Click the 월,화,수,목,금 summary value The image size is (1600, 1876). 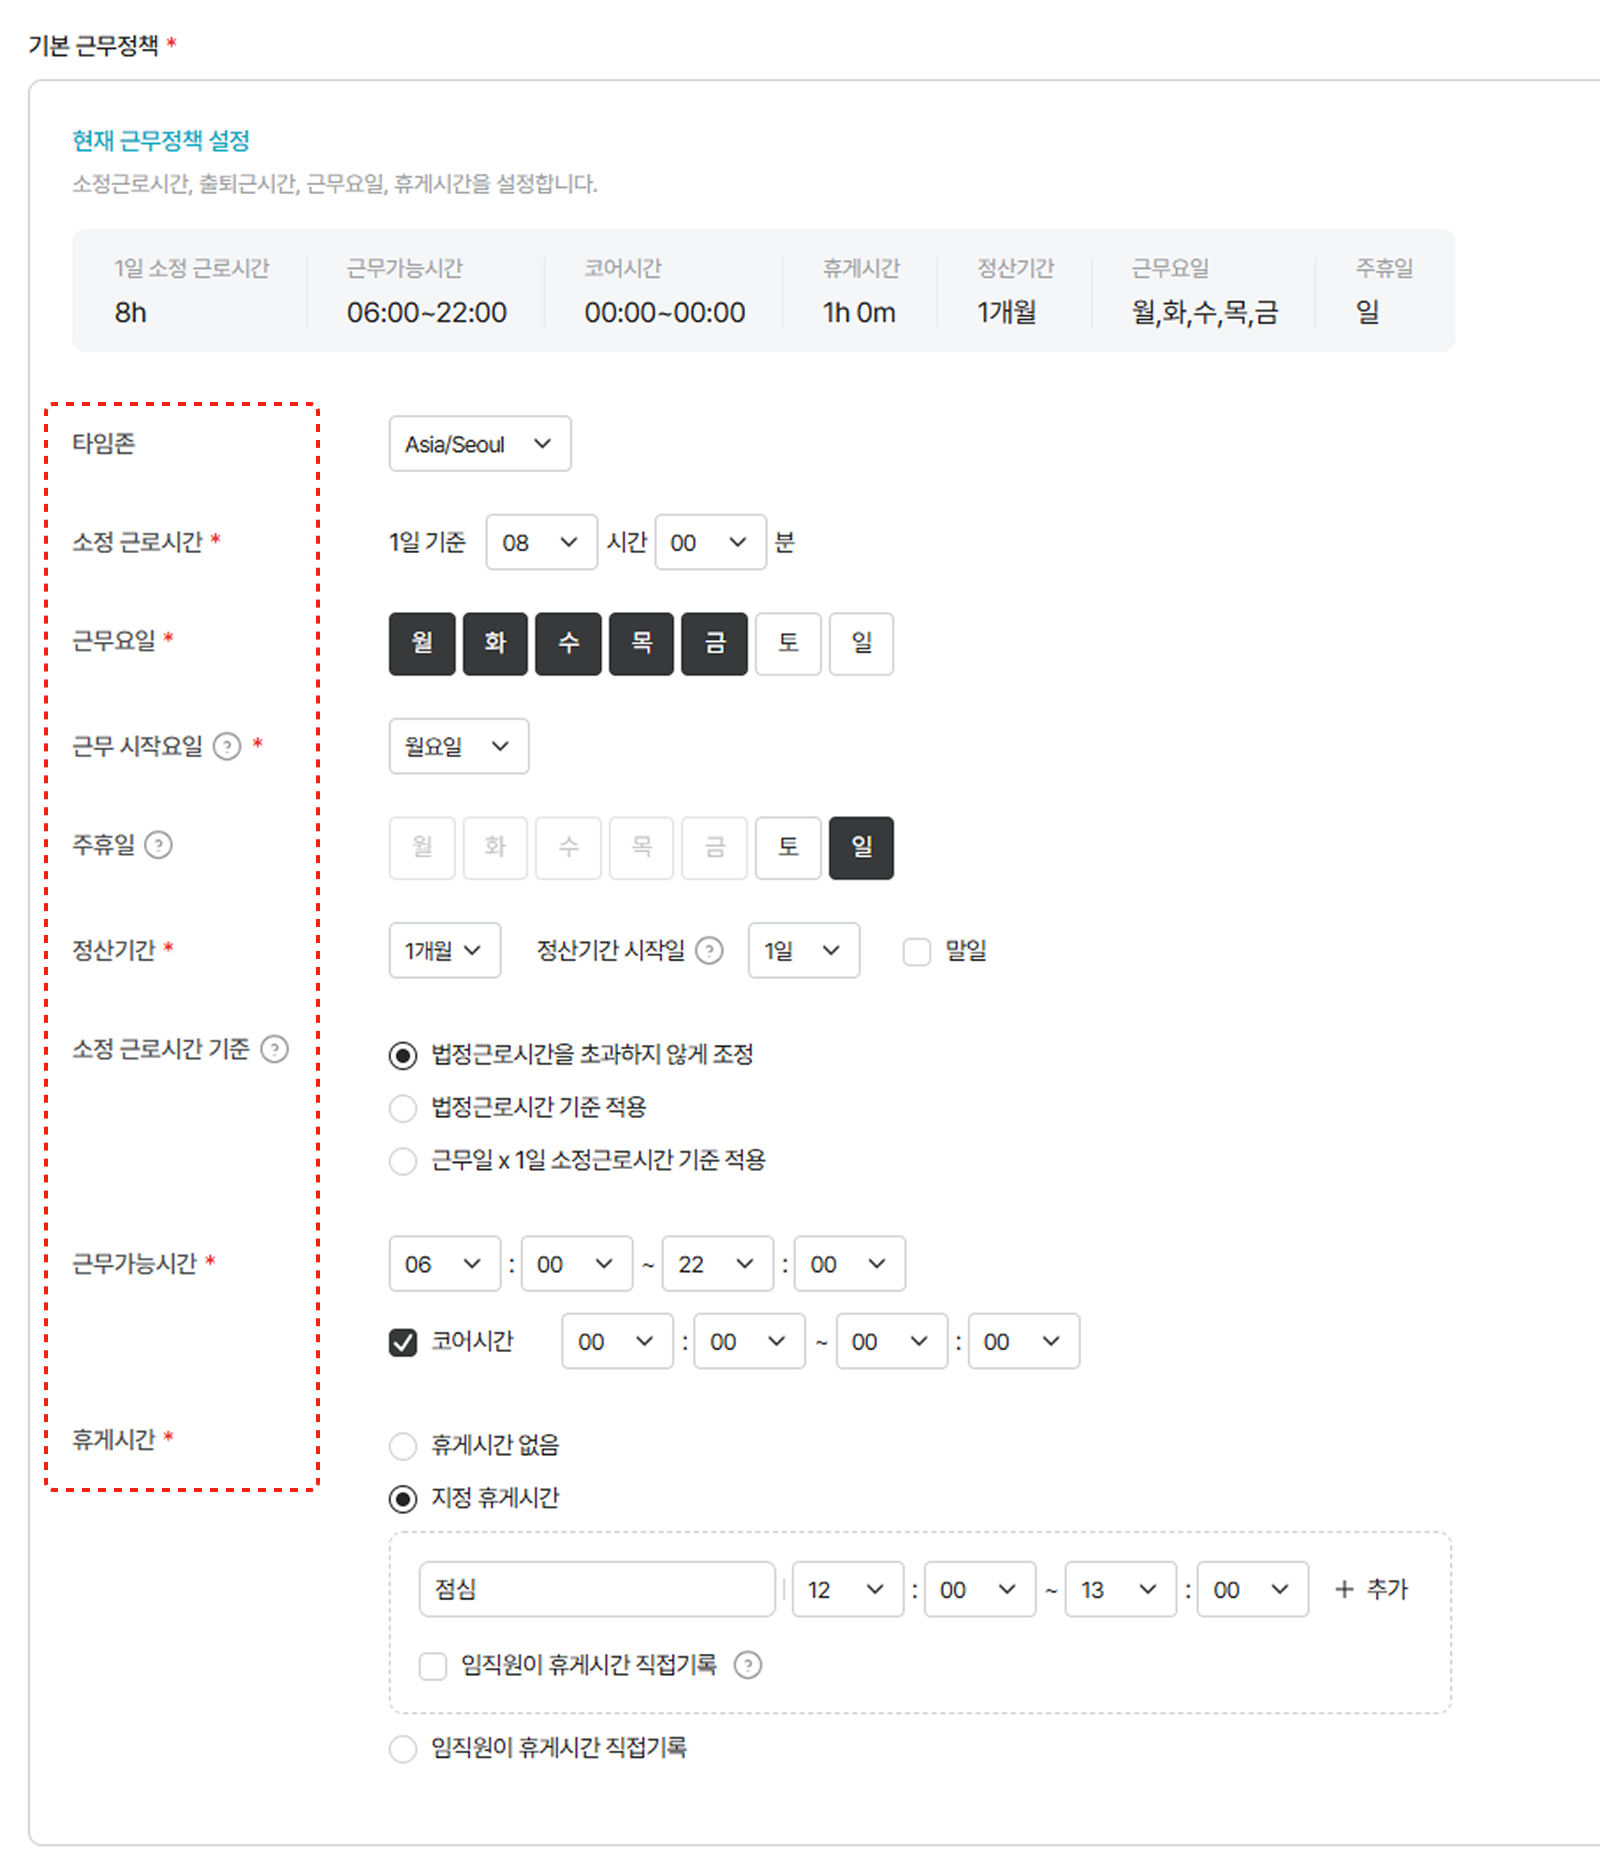click(x=1205, y=313)
